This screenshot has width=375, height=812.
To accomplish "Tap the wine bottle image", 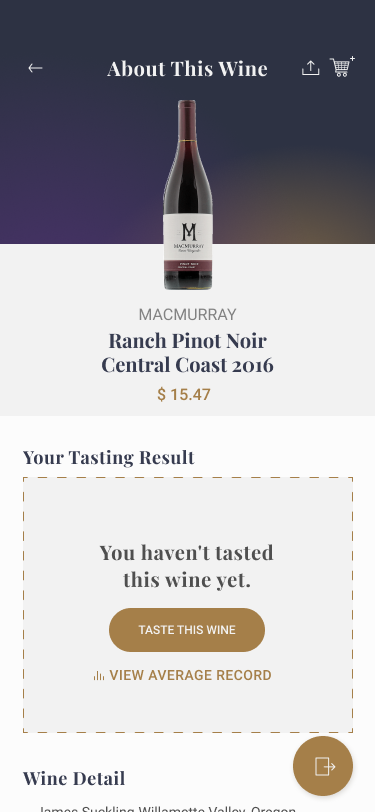I will [188, 195].
